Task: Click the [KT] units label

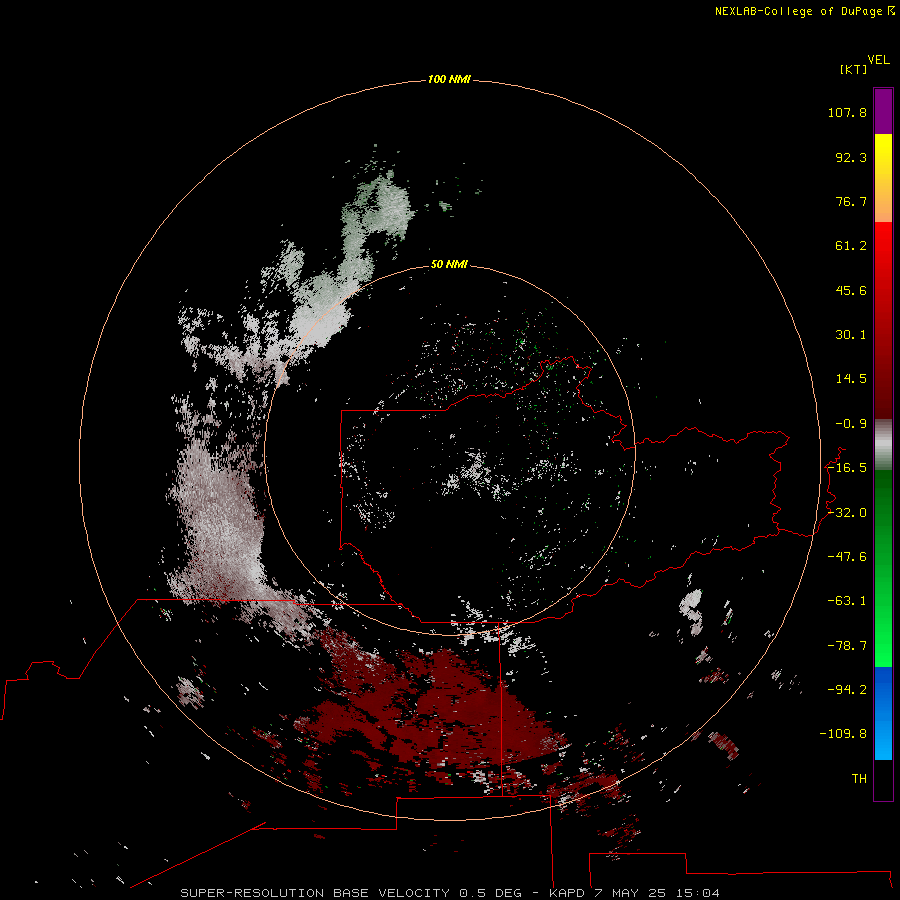Action: tap(853, 69)
